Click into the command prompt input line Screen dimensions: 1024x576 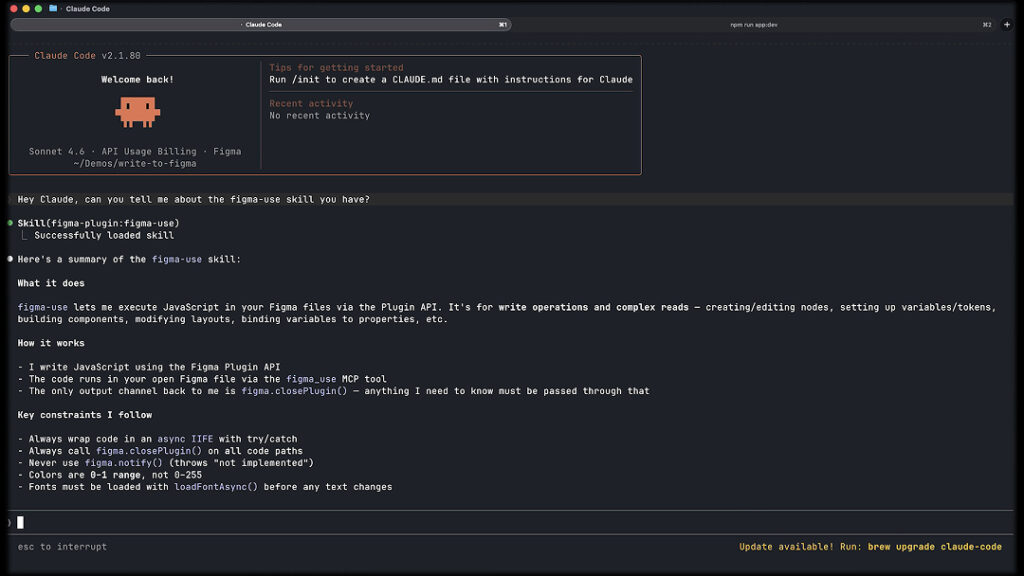tap(400, 522)
